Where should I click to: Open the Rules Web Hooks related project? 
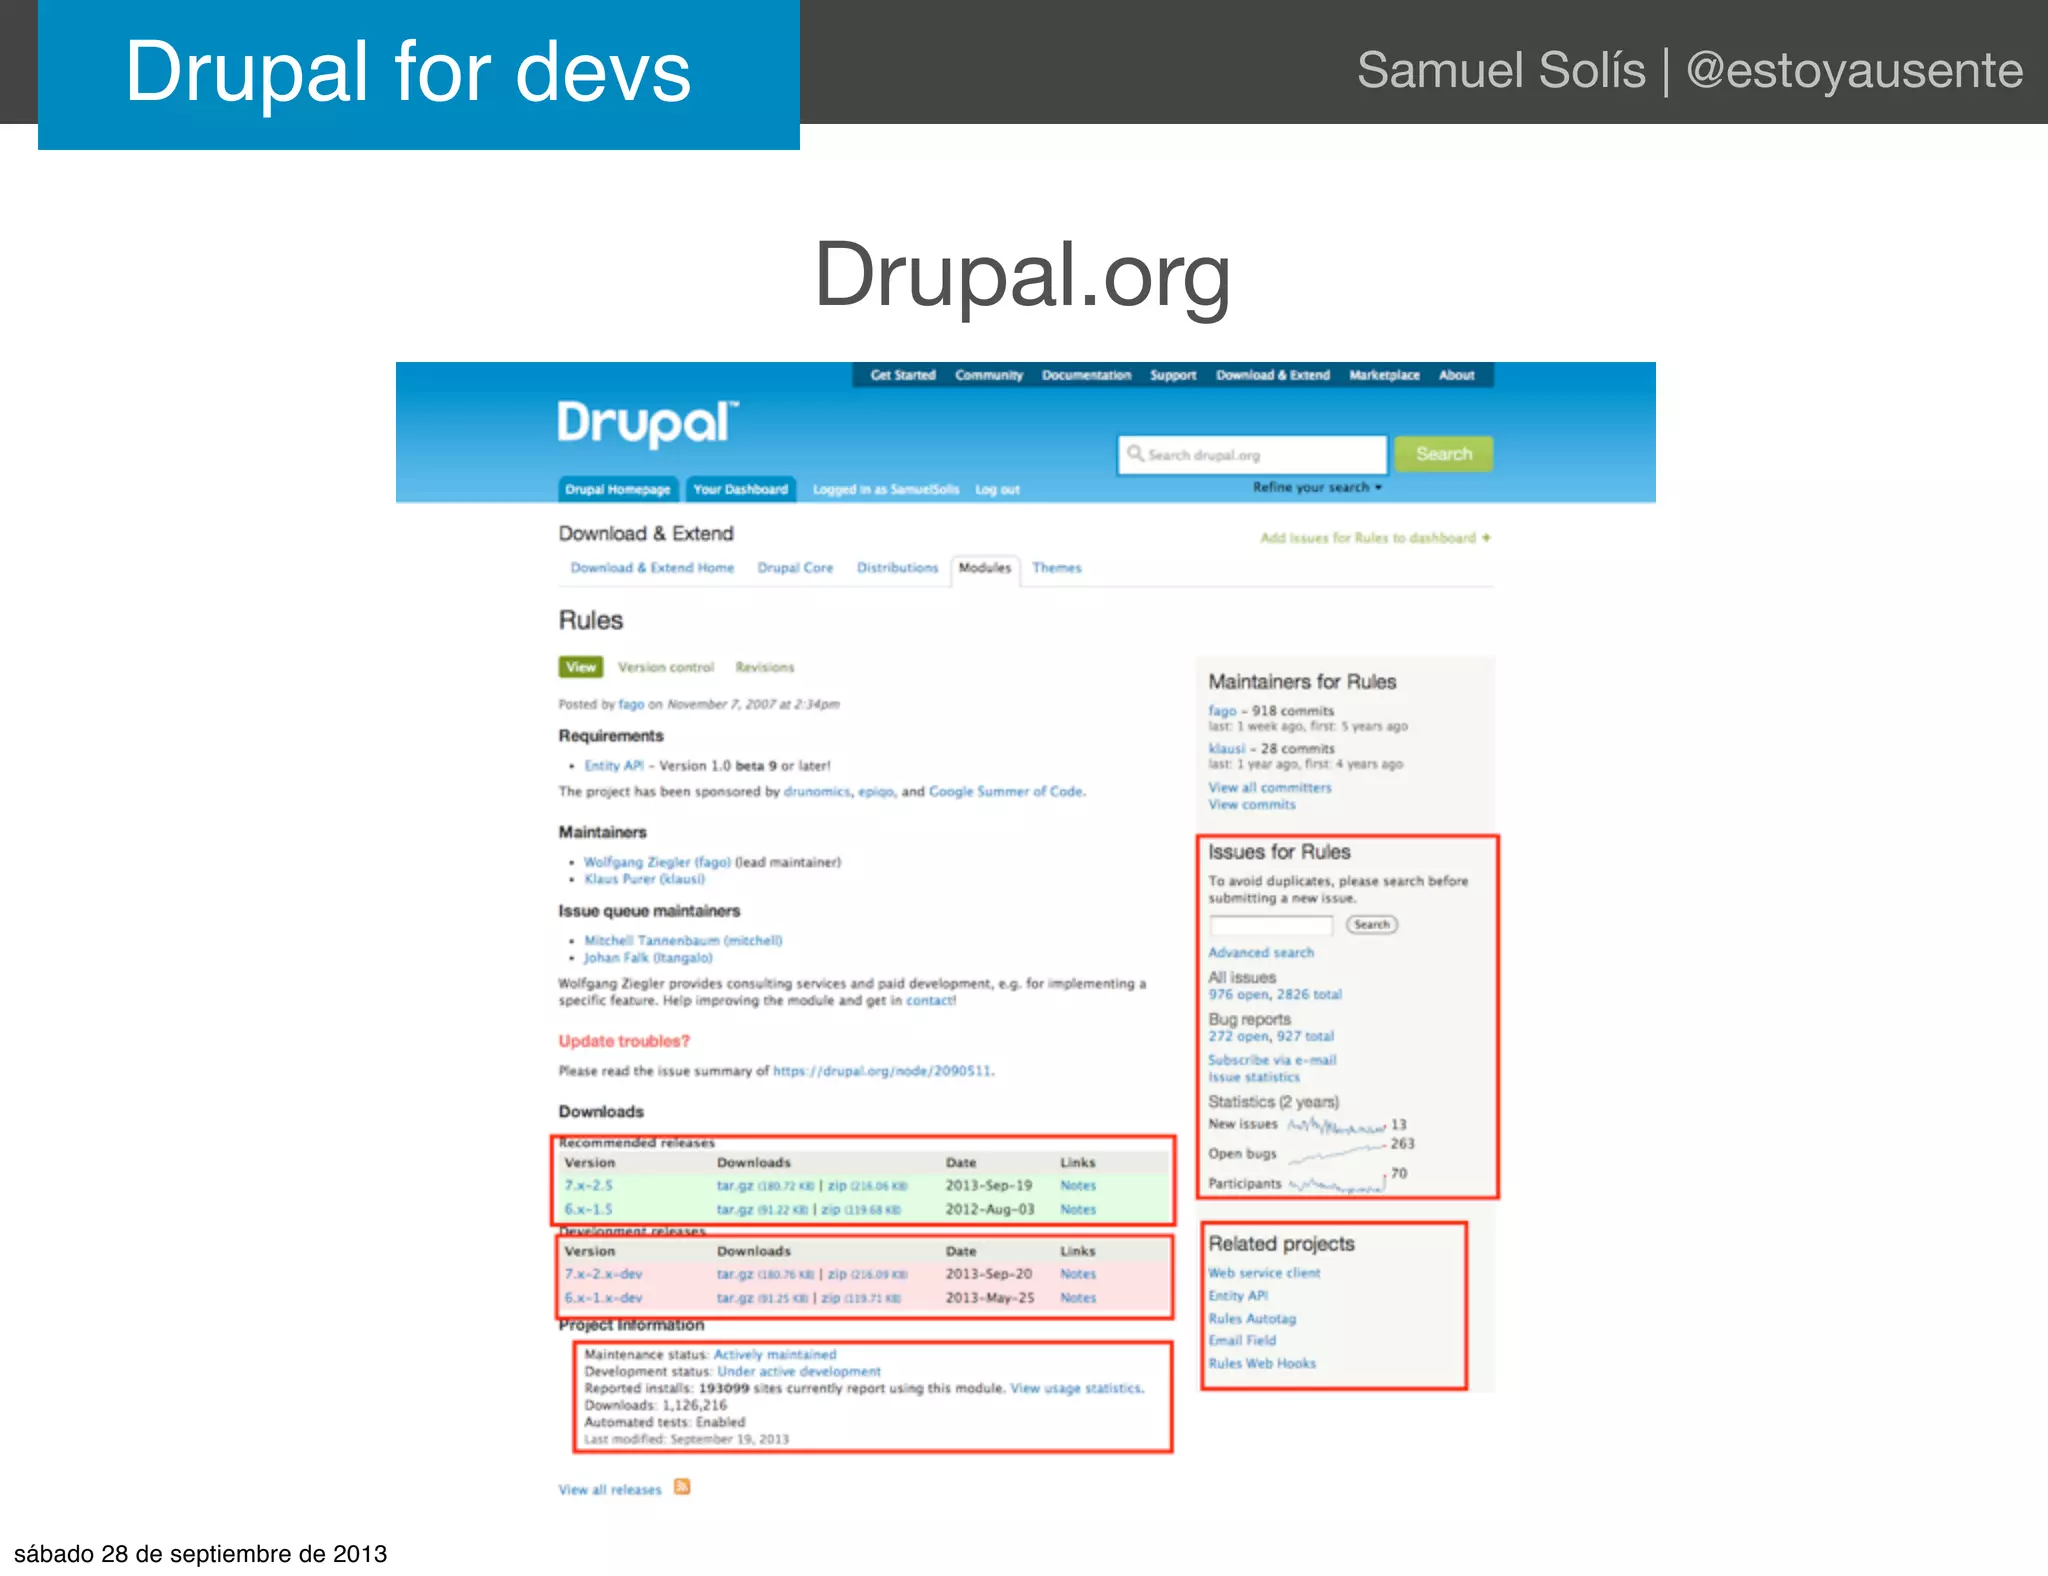[1262, 1364]
